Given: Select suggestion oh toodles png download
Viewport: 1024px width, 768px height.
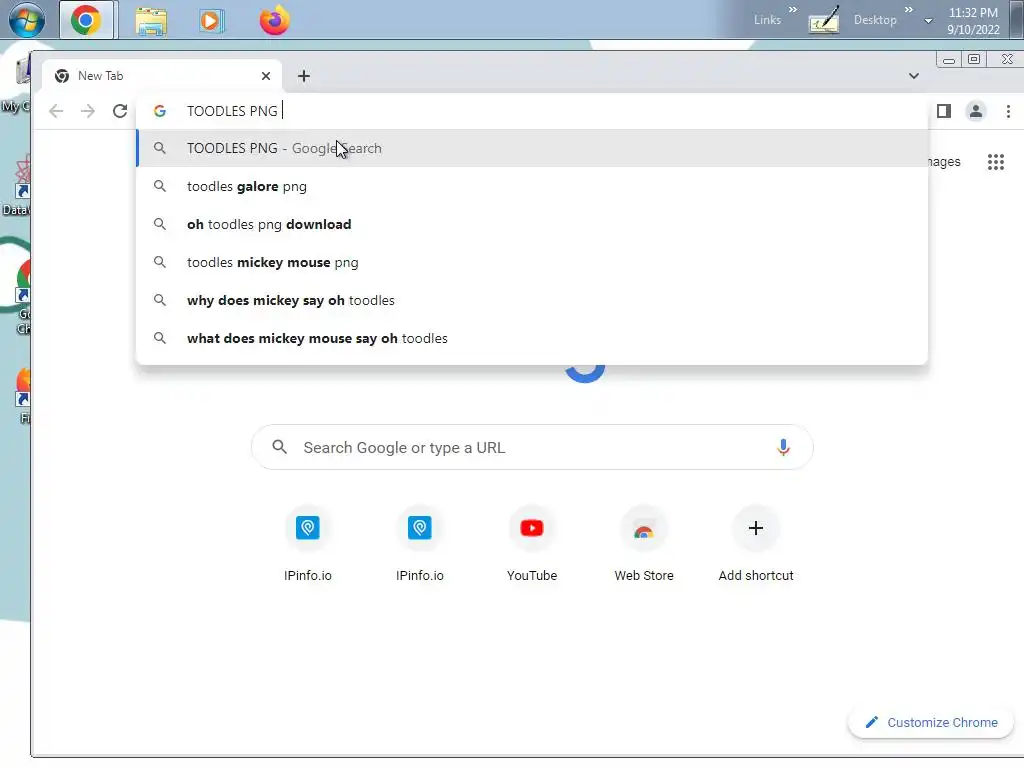Looking at the screenshot, I should 532,224.
